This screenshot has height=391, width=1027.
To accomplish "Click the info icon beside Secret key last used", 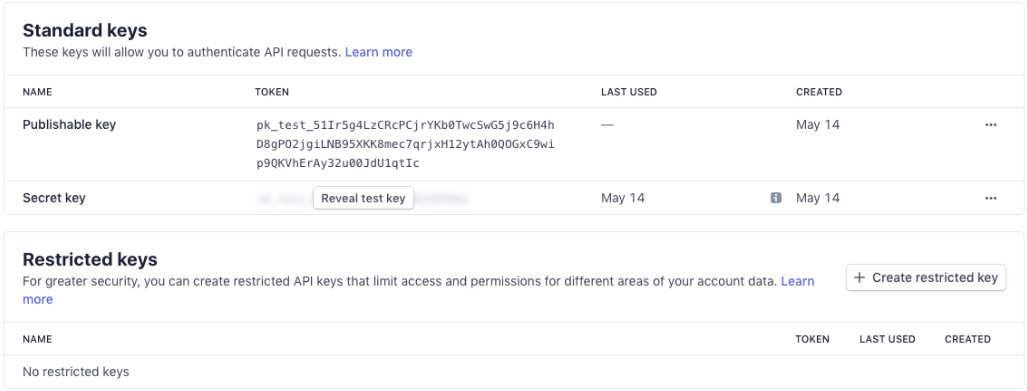I will (x=775, y=198).
